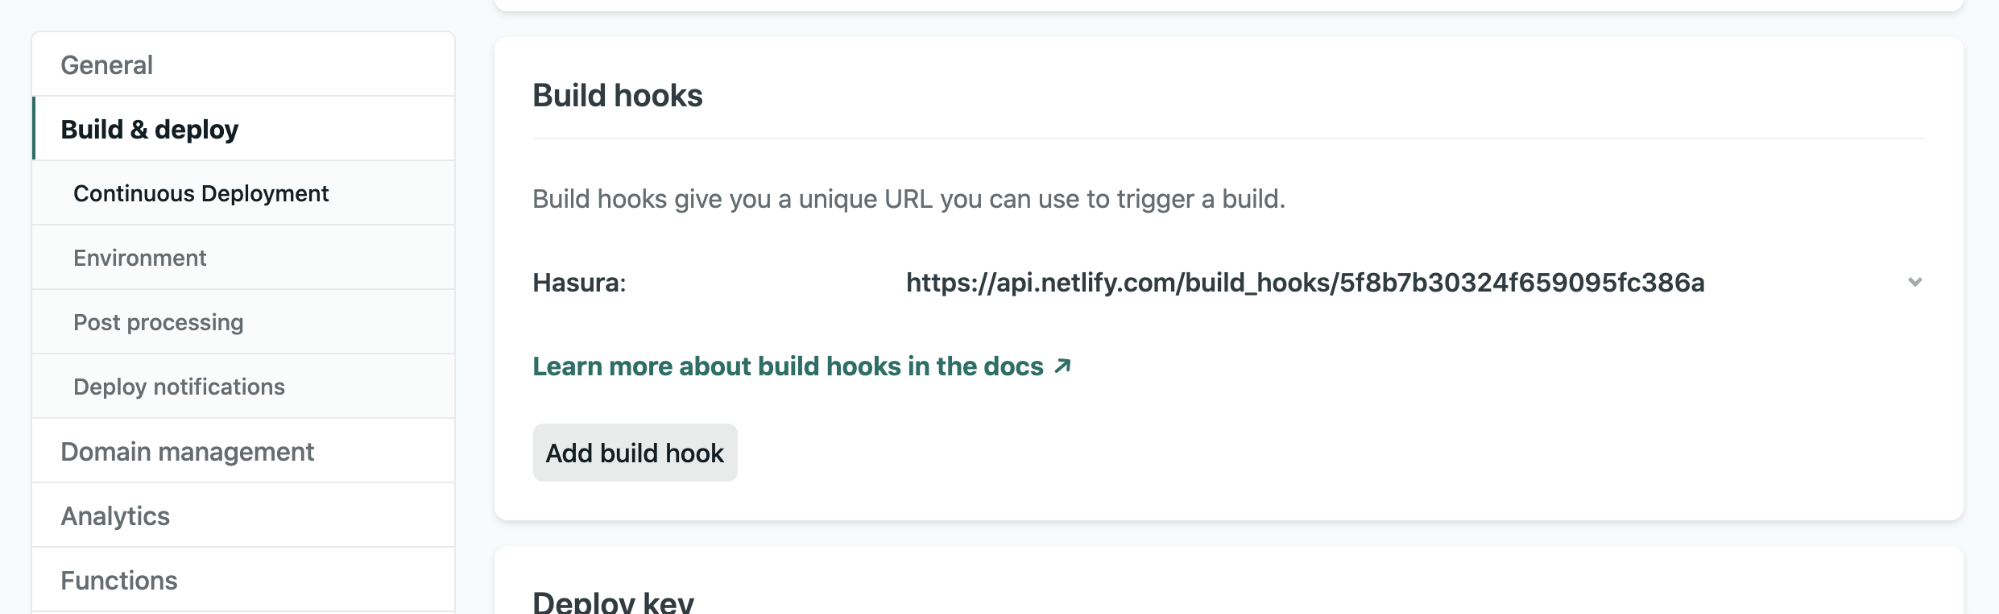The image size is (1999, 614).
Task: Select Build & deploy in sidebar
Action: click(x=150, y=129)
